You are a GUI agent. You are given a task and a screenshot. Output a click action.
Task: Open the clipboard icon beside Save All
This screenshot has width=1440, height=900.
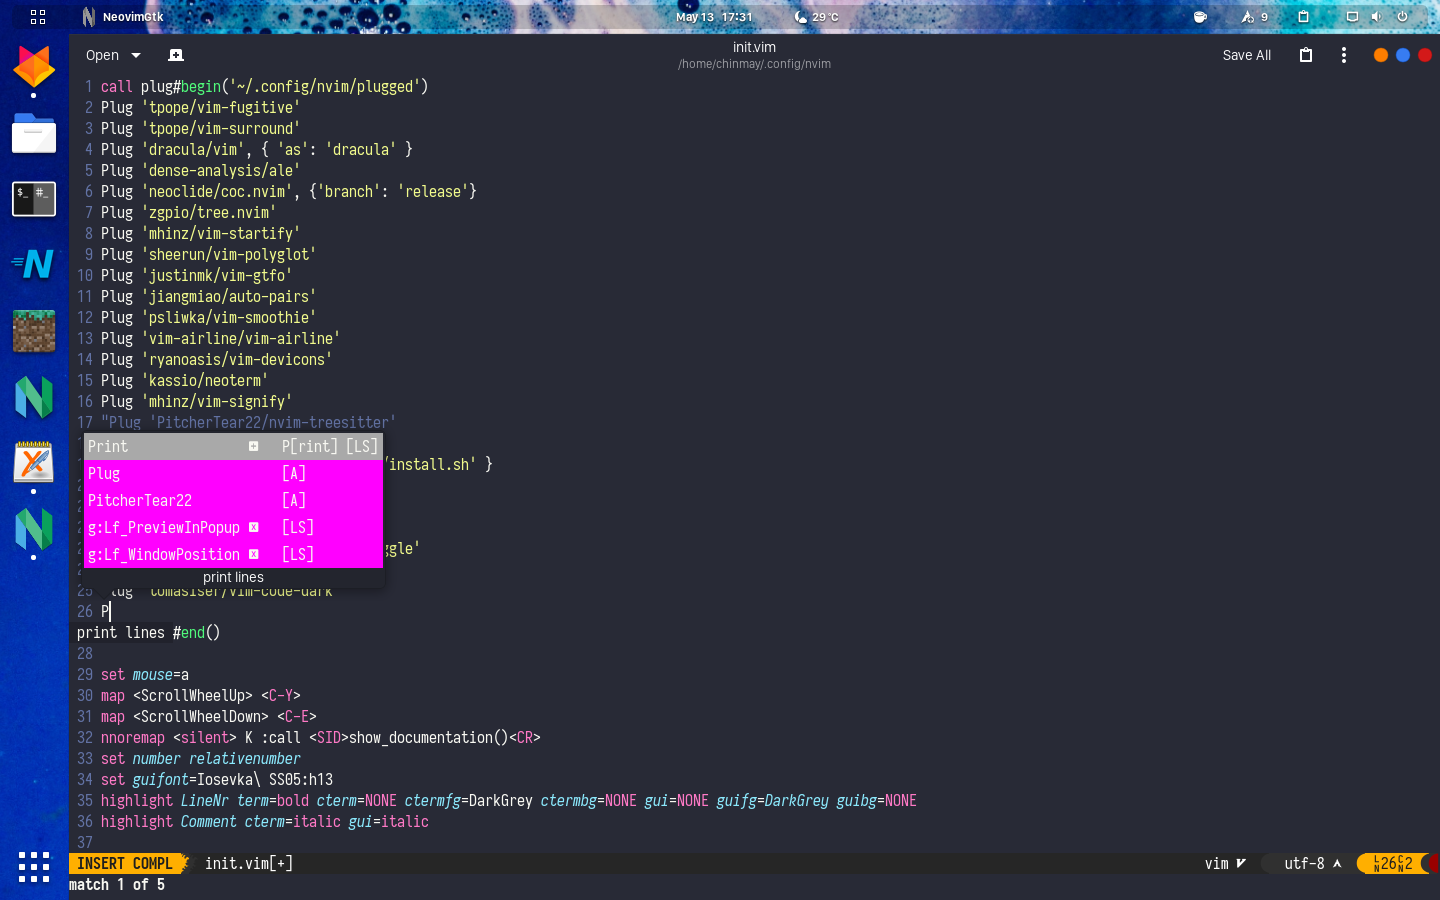click(x=1305, y=55)
